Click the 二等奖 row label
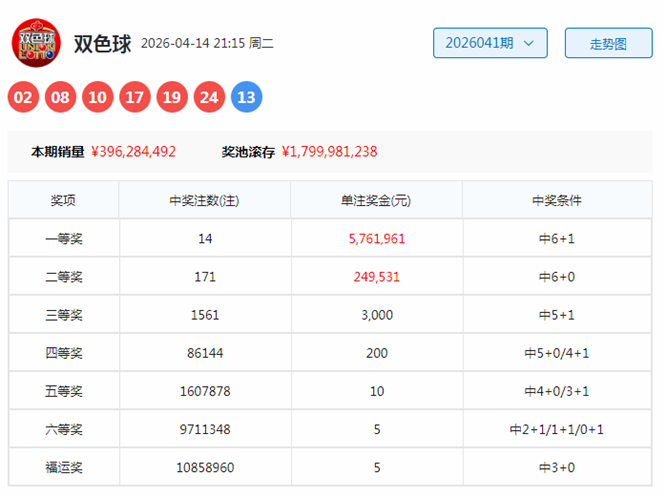 [x=64, y=277]
